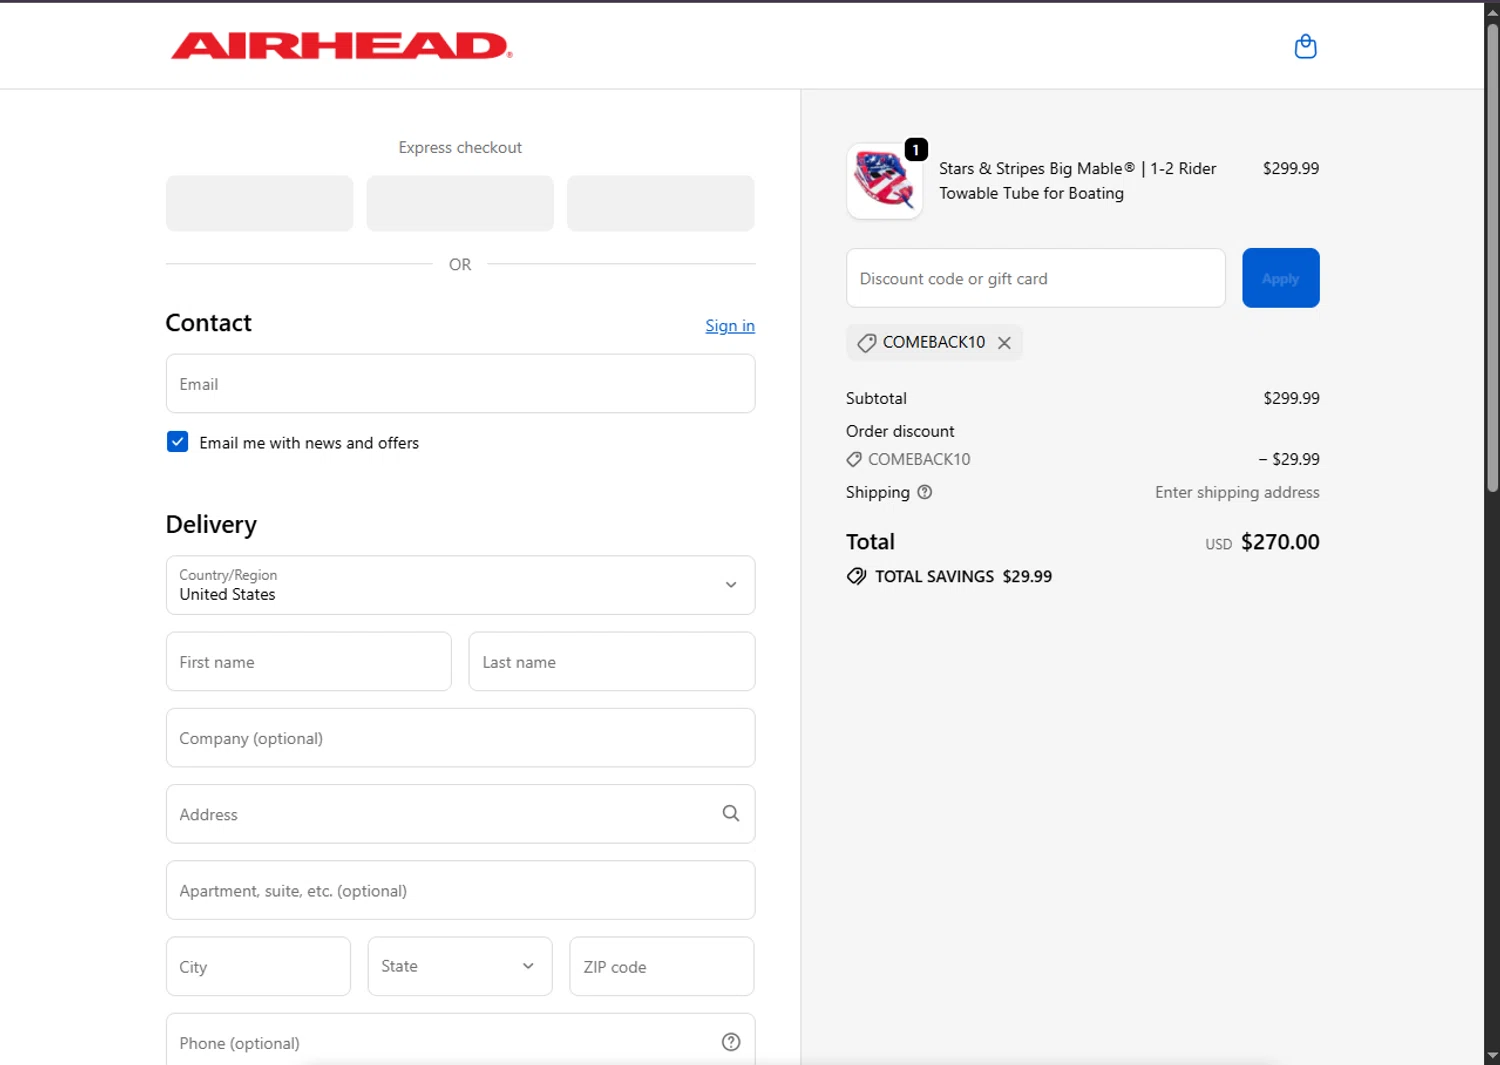Open the Country/Region dropdown
This screenshot has width=1500, height=1065.
pos(460,585)
